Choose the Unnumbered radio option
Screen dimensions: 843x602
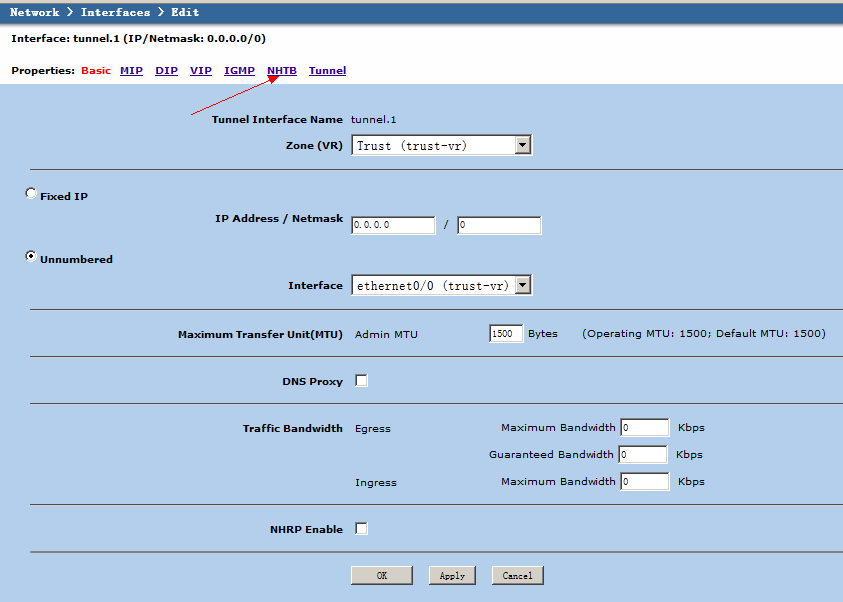[31, 257]
